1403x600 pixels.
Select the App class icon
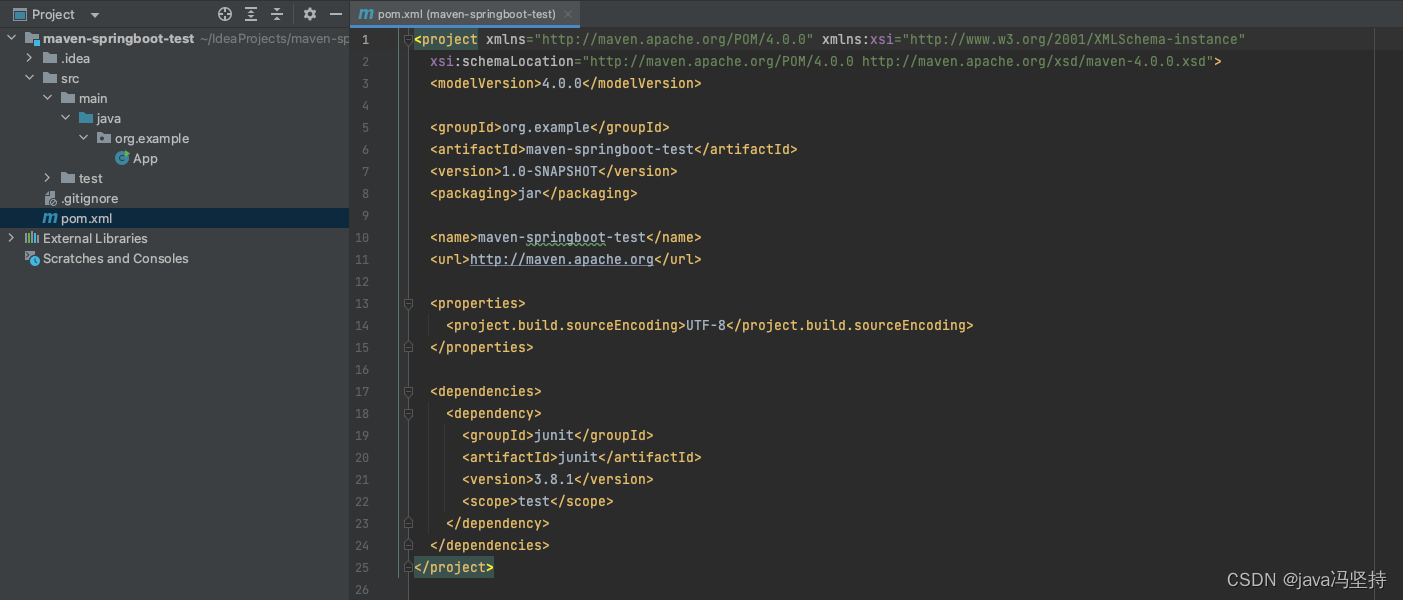(x=122, y=158)
